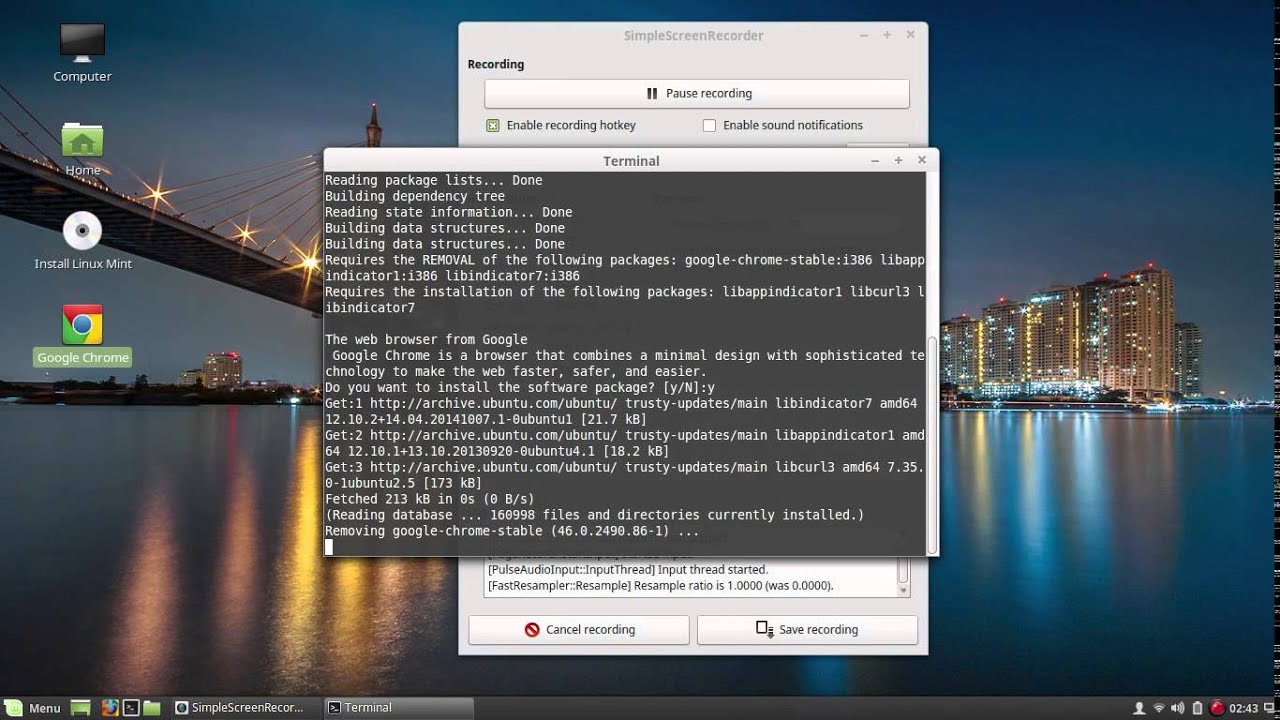The width and height of the screenshot is (1280, 720).
Task: Click 'The web browser from Google' line
Action: point(426,339)
